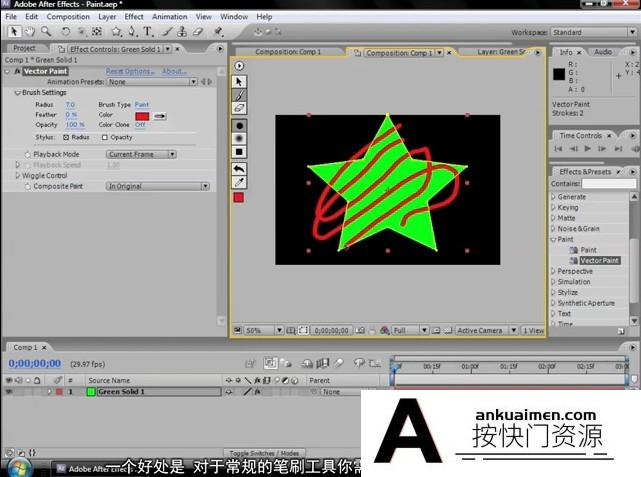Open the Composite Paint In Original dropdown
The image size is (641, 477).
(x=157, y=186)
